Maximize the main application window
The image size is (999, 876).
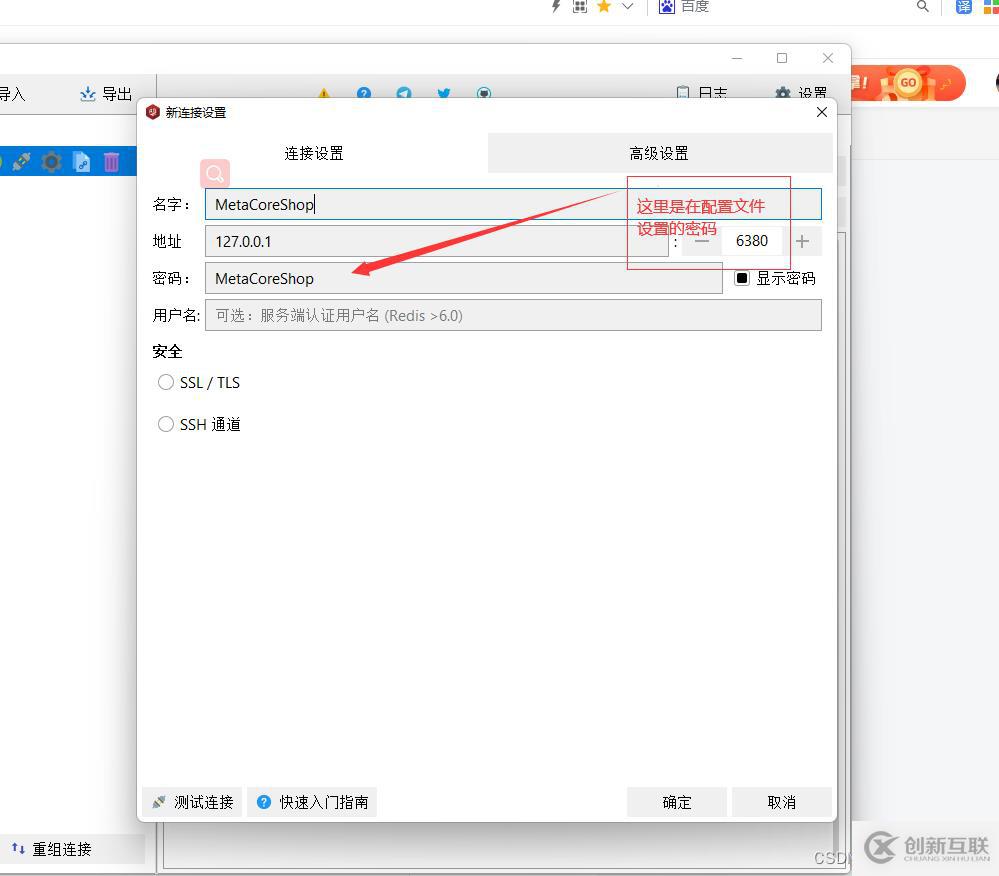pyautogui.click(x=782, y=58)
